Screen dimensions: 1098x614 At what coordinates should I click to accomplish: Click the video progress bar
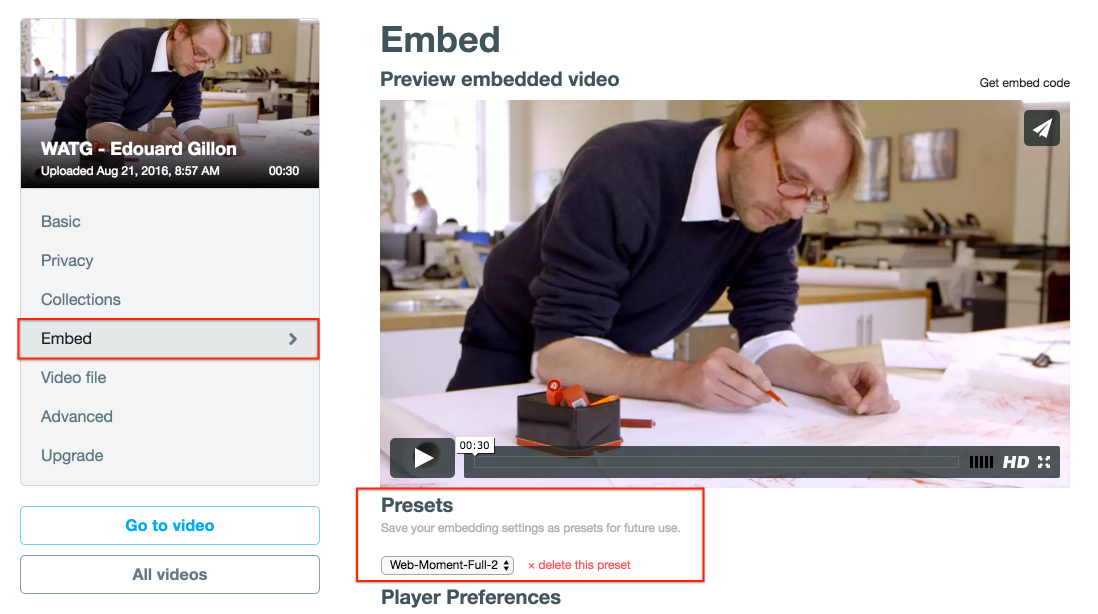(715, 462)
